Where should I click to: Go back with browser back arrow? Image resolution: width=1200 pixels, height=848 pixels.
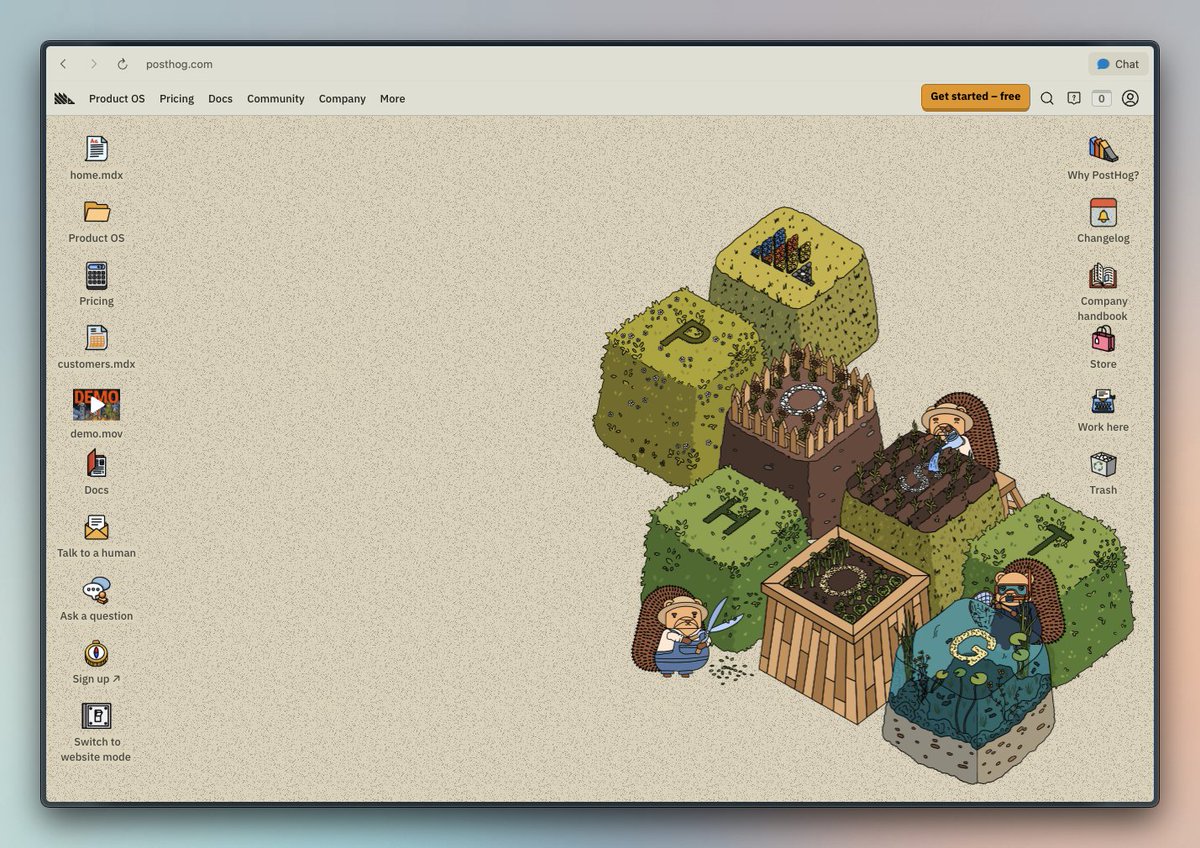63,64
